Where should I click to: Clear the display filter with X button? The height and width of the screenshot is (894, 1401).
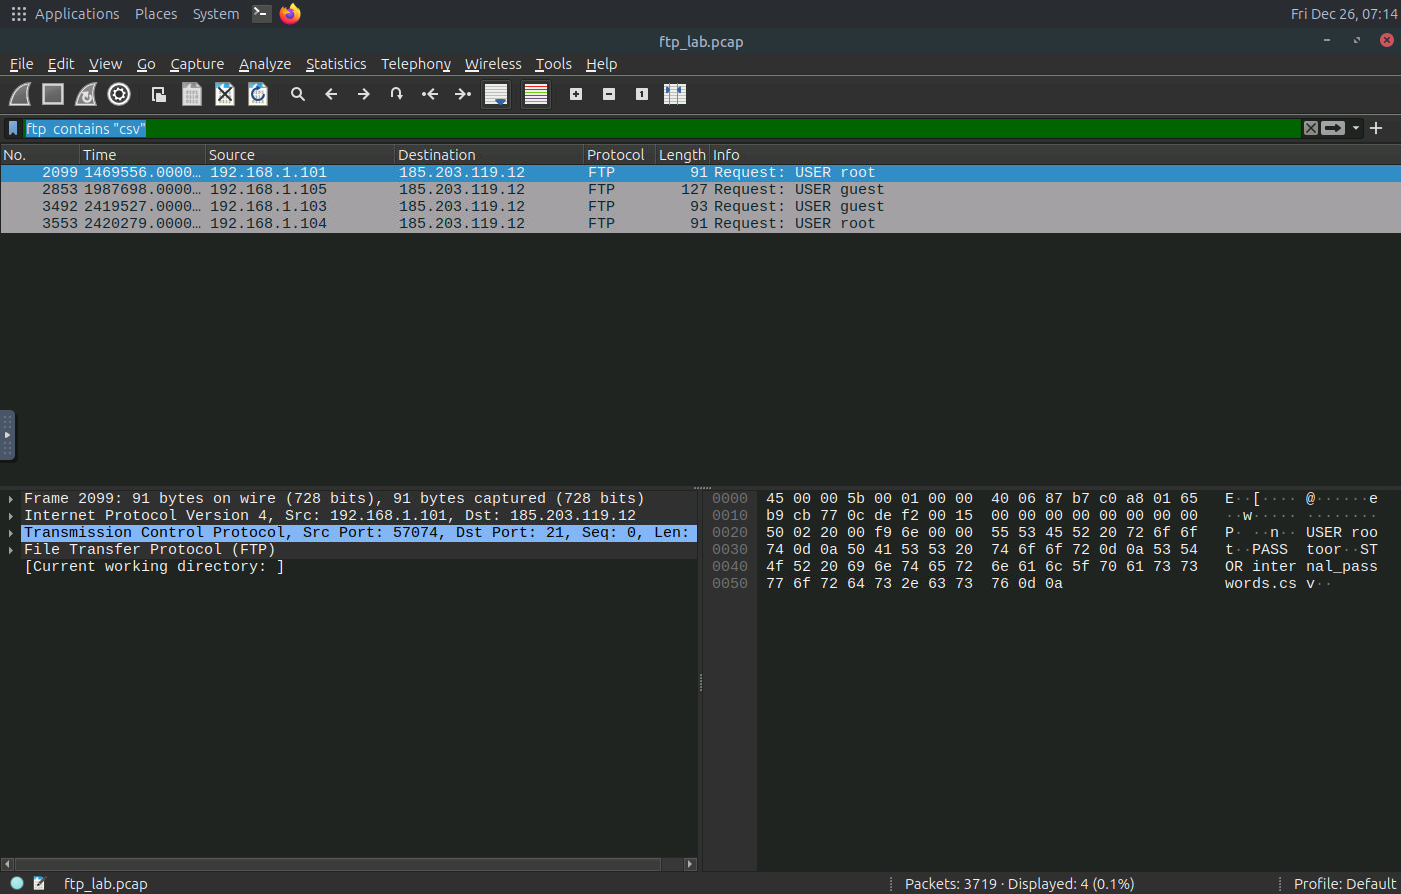point(1310,128)
